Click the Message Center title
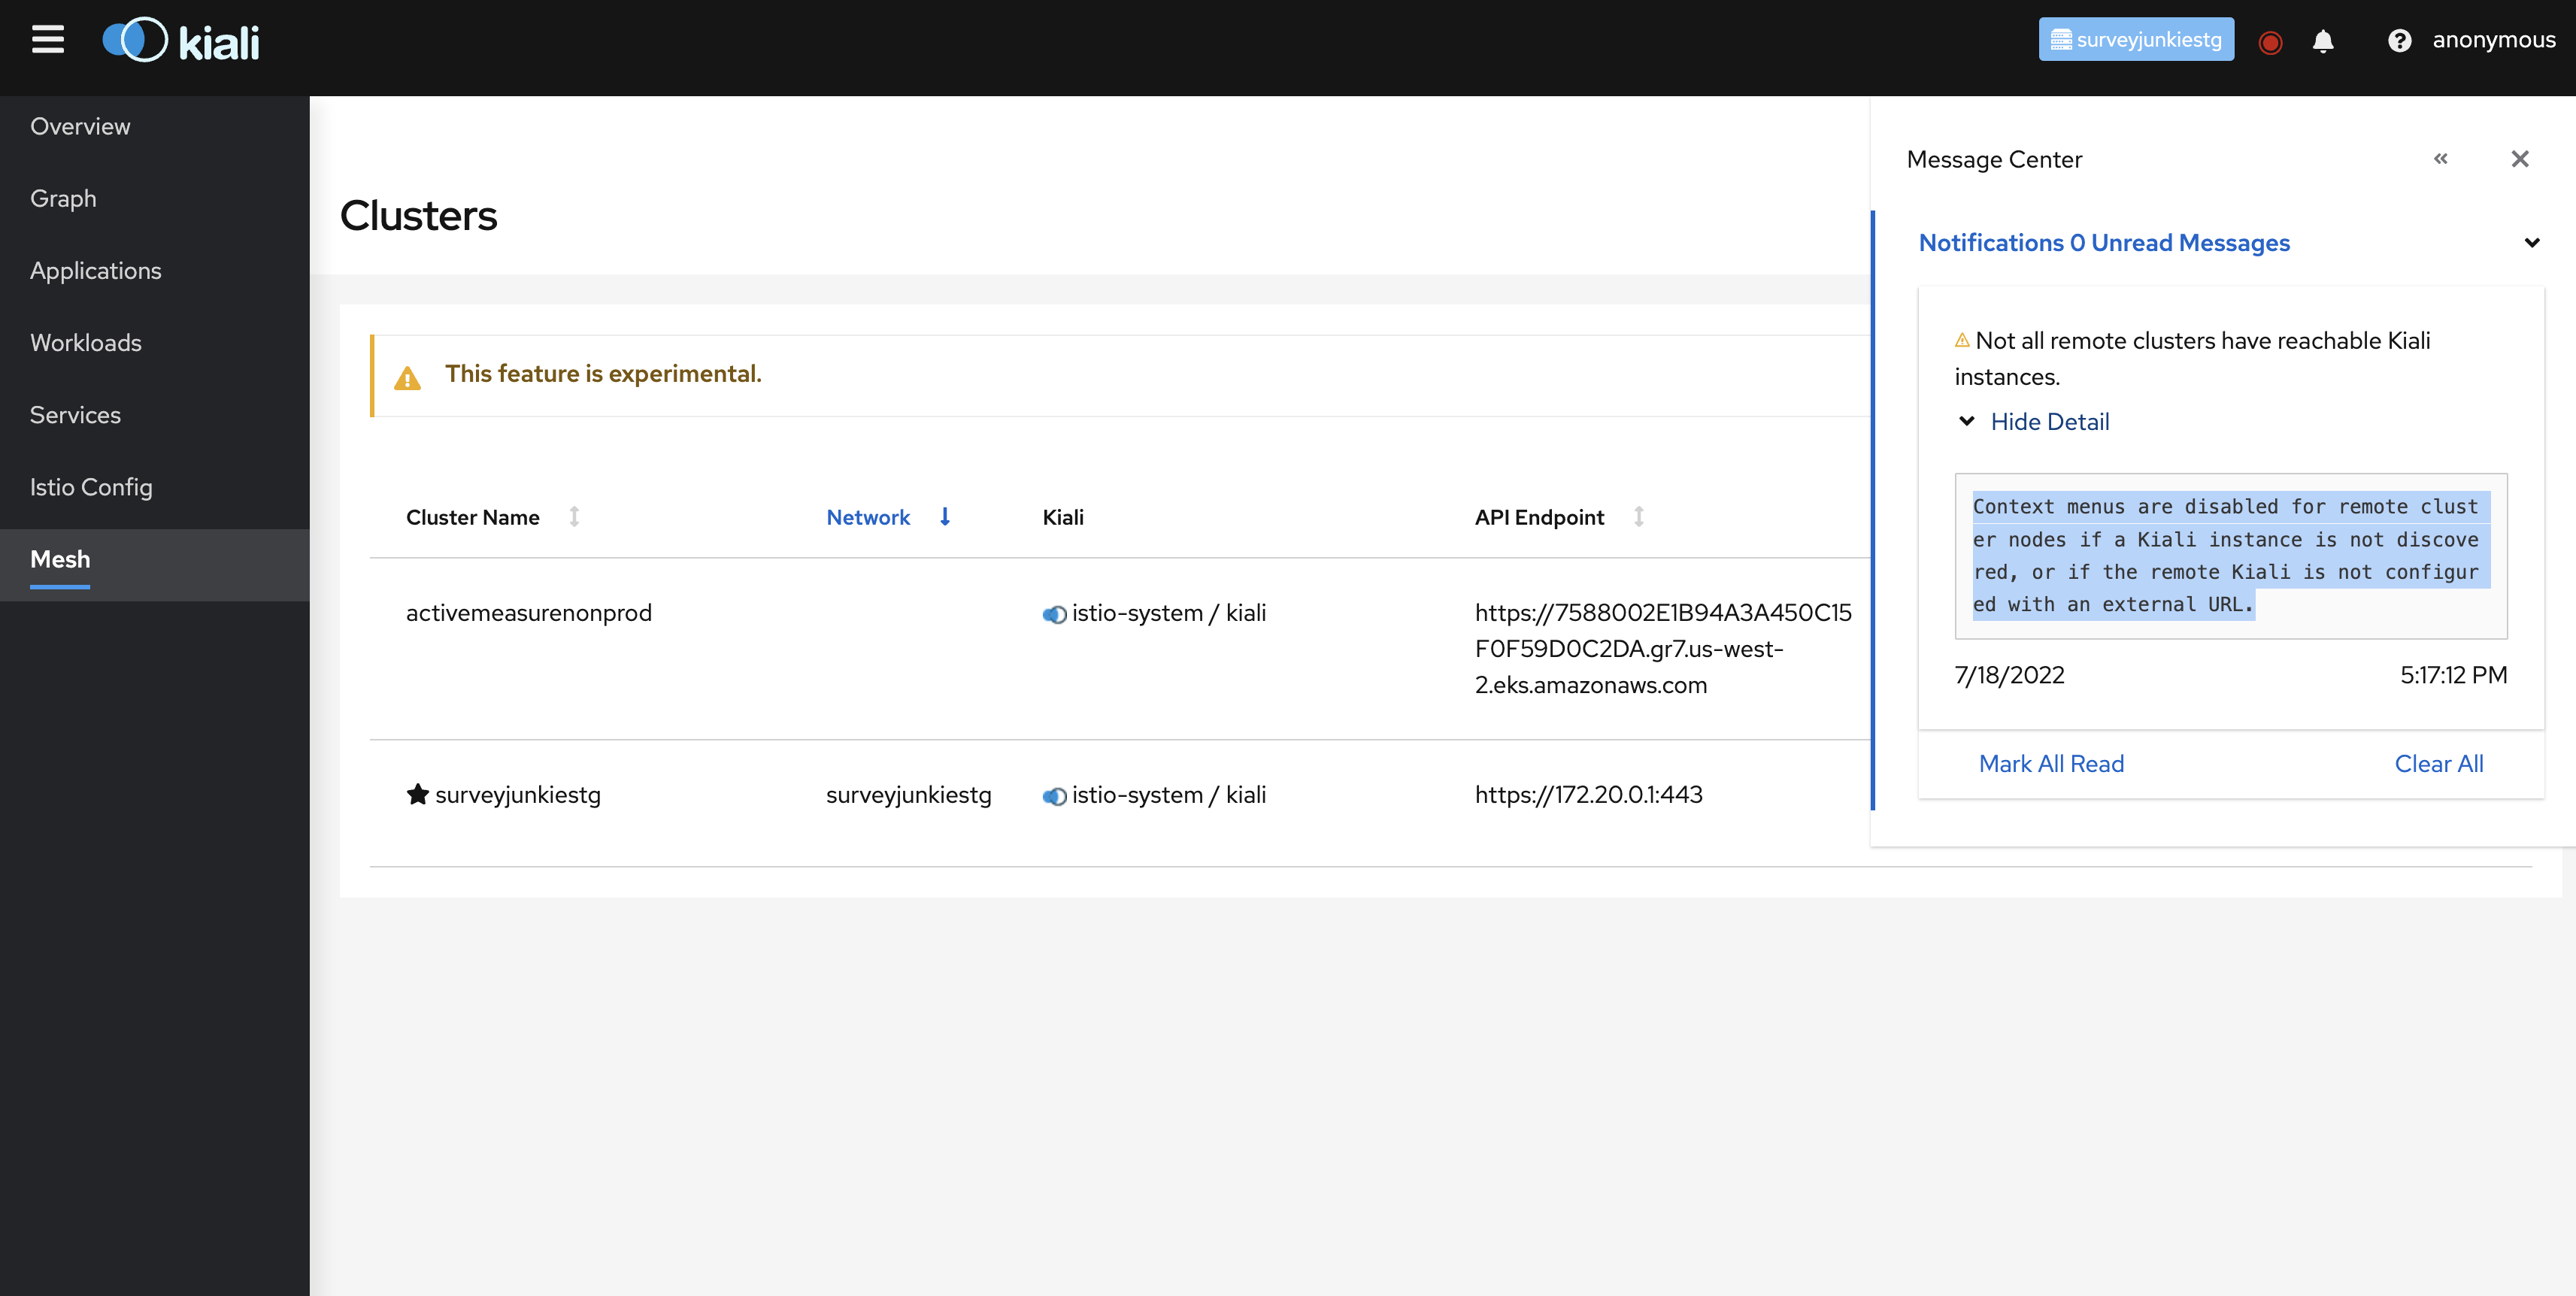This screenshot has width=2576, height=1296. pyautogui.click(x=1994, y=160)
